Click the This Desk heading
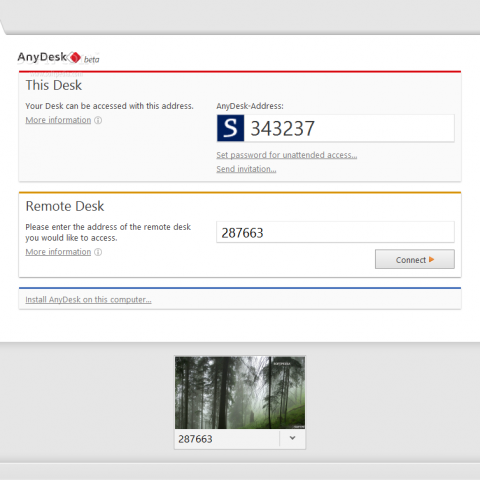The height and width of the screenshot is (480, 480). pos(54,85)
